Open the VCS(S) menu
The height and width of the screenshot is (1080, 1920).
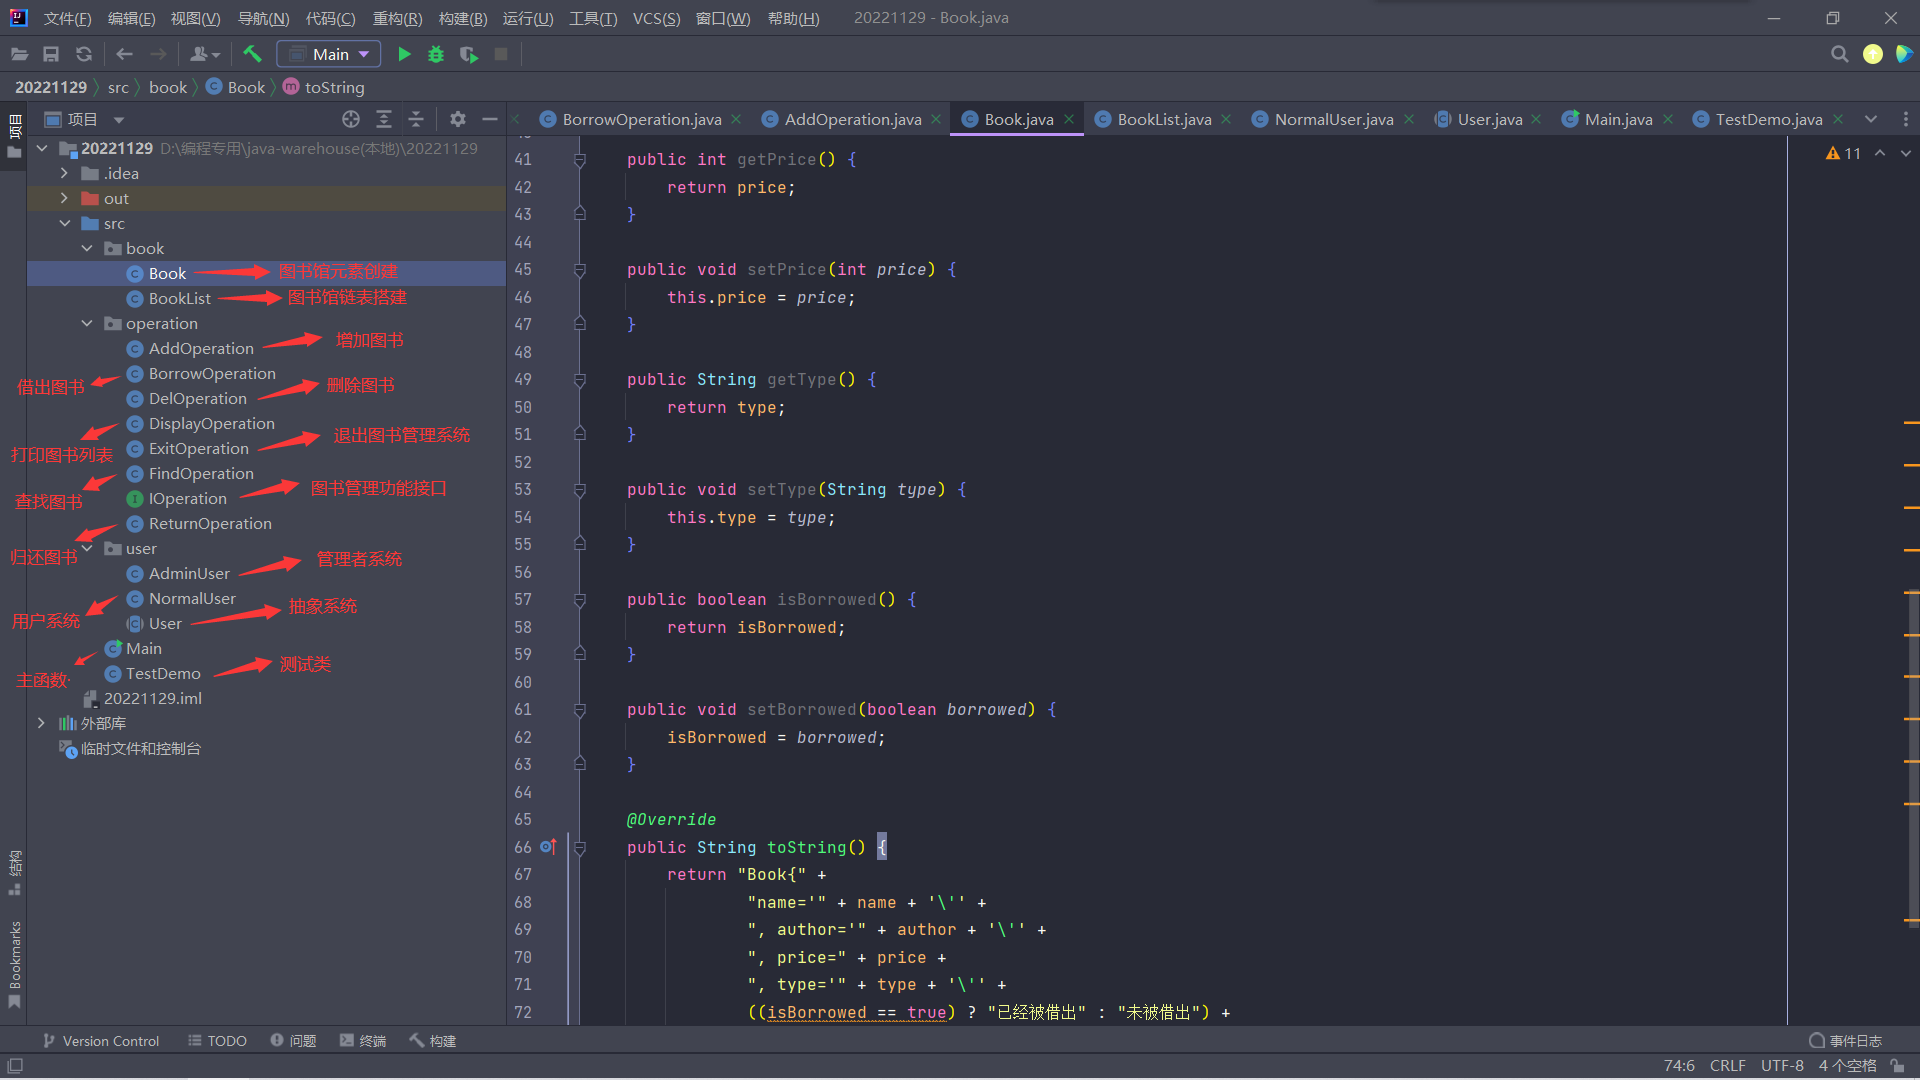pyautogui.click(x=656, y=18)
